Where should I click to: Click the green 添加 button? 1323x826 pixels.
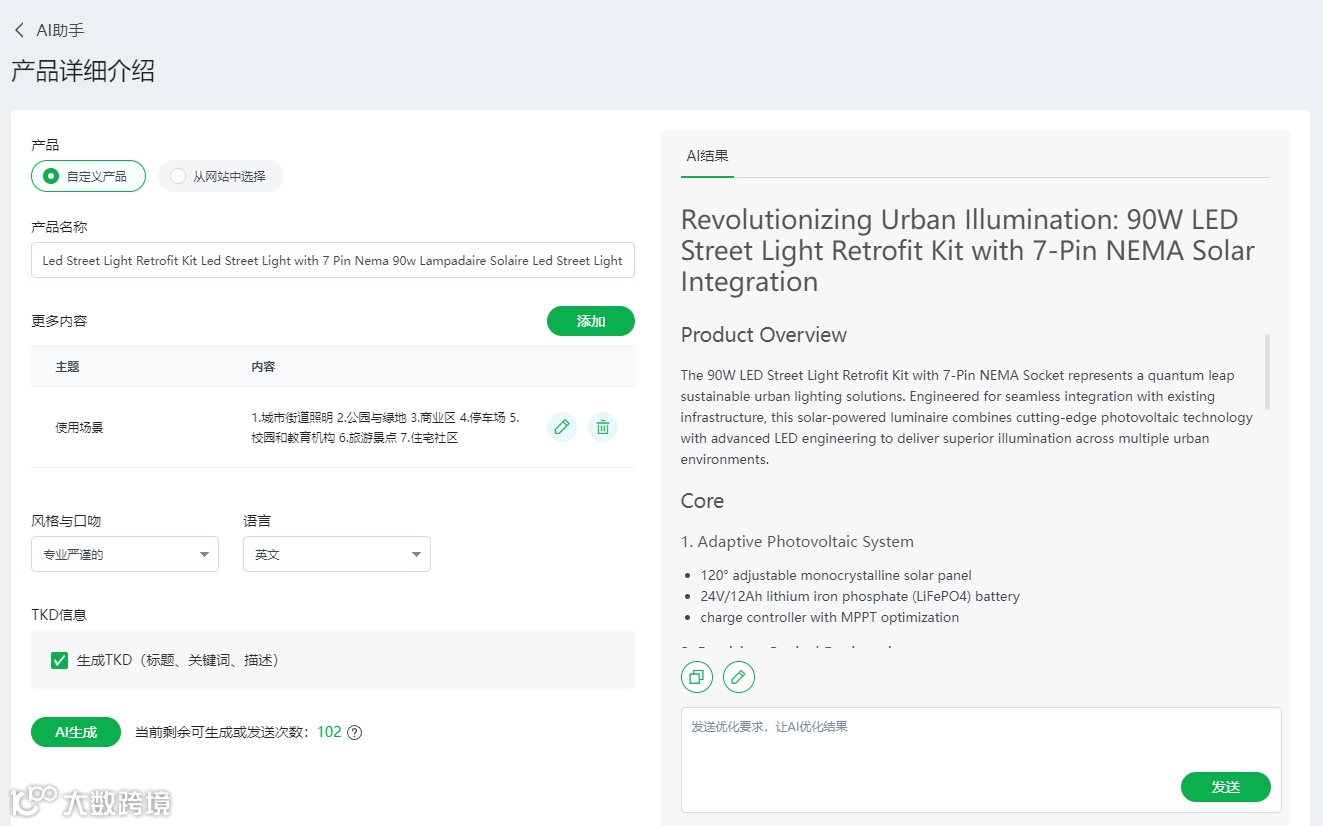point(590,321)
